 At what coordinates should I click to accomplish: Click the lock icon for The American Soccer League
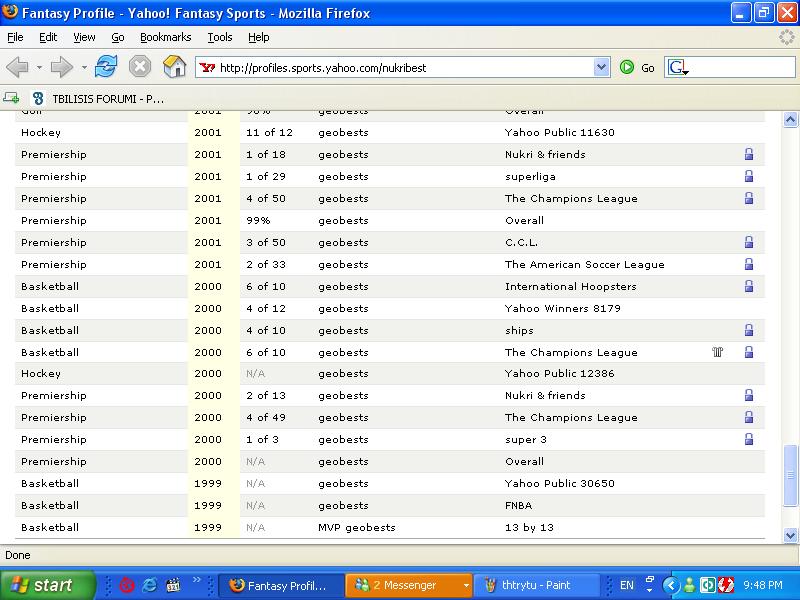pyautogui.click(x=748, y=264)
